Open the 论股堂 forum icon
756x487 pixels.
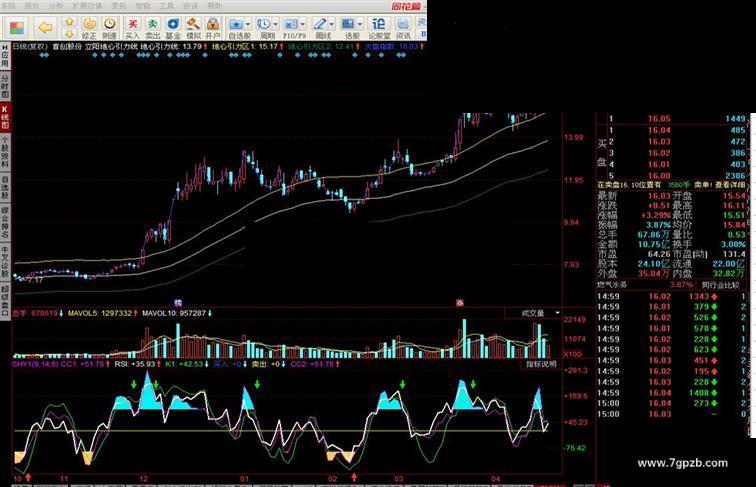click(379, 28)
